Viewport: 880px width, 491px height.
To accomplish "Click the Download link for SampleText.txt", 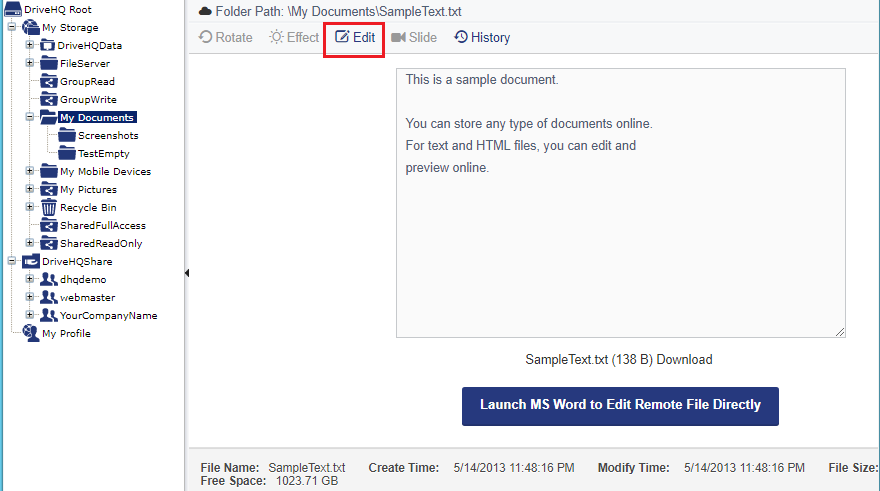I will coord(684,360).
